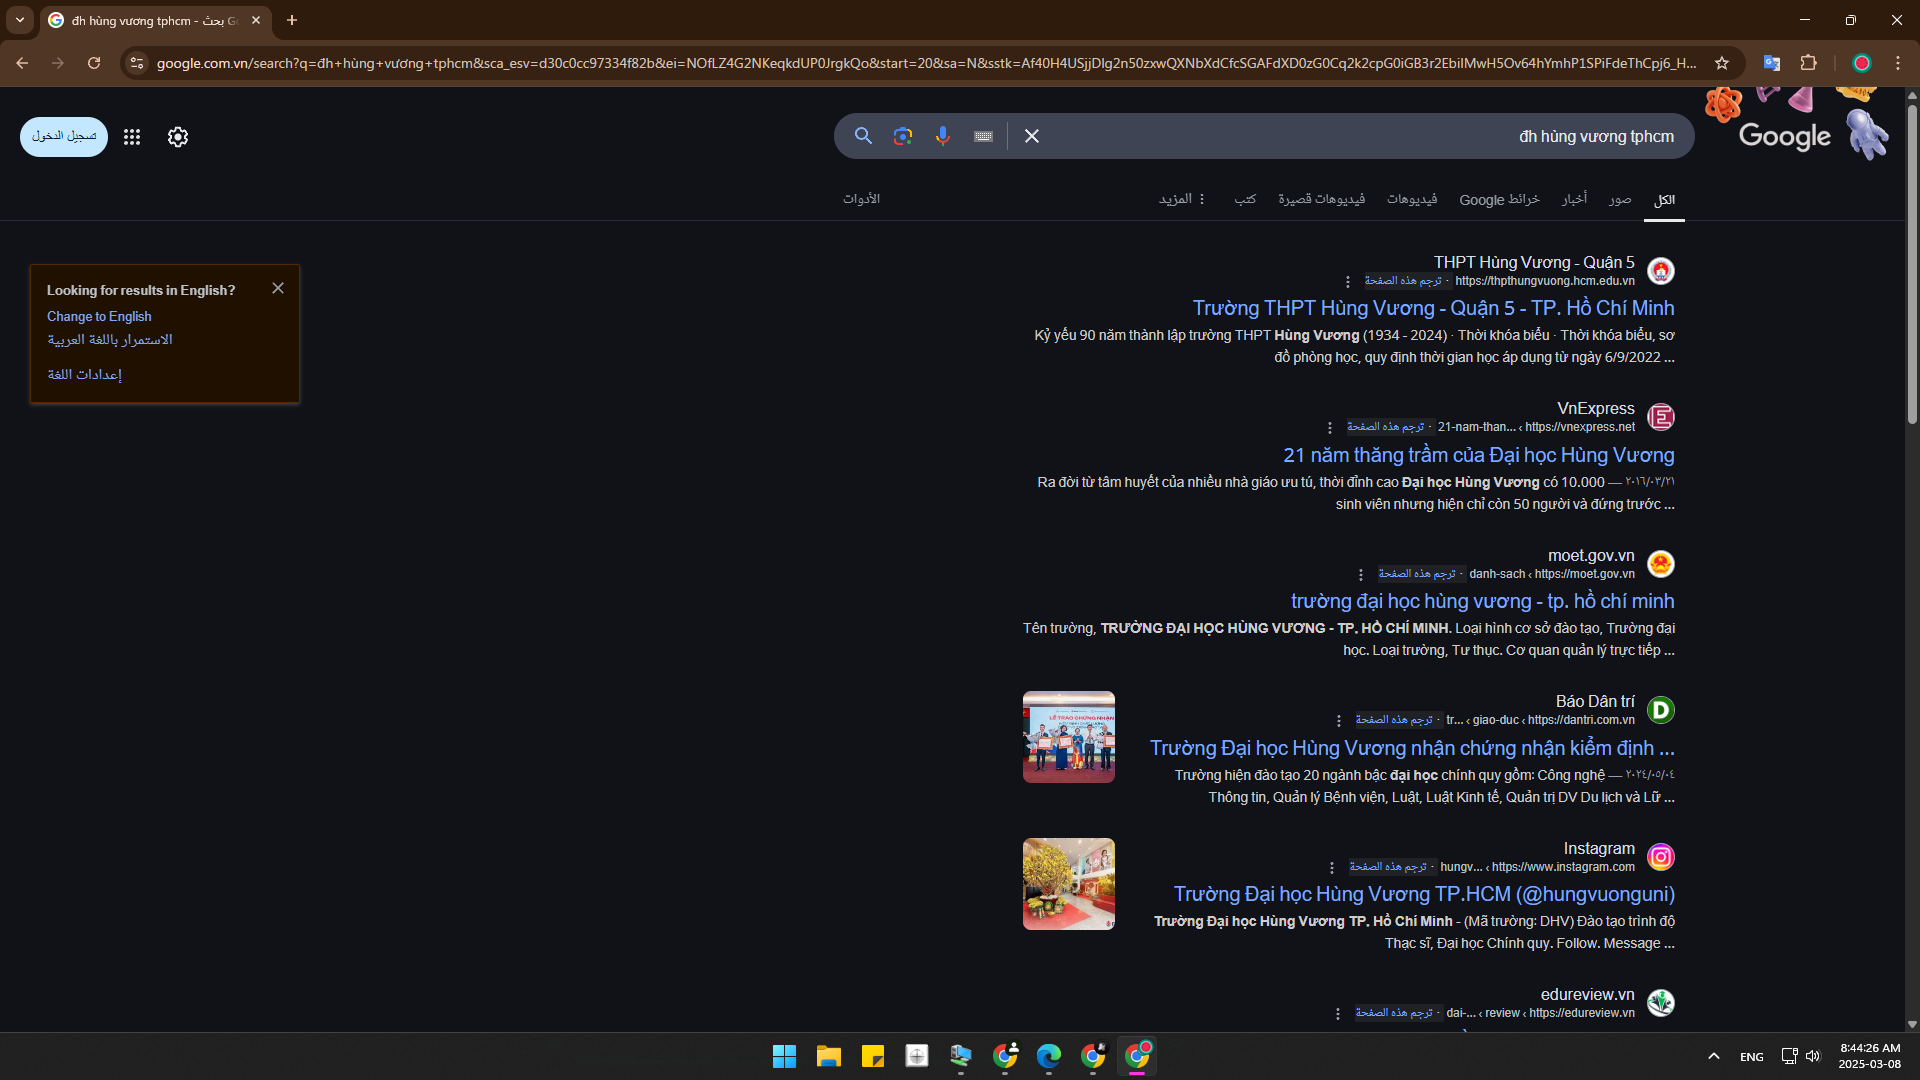Switch to the أخبار (News) tab
This screenshot has width=1920, height=1080.
point(1574,199)
